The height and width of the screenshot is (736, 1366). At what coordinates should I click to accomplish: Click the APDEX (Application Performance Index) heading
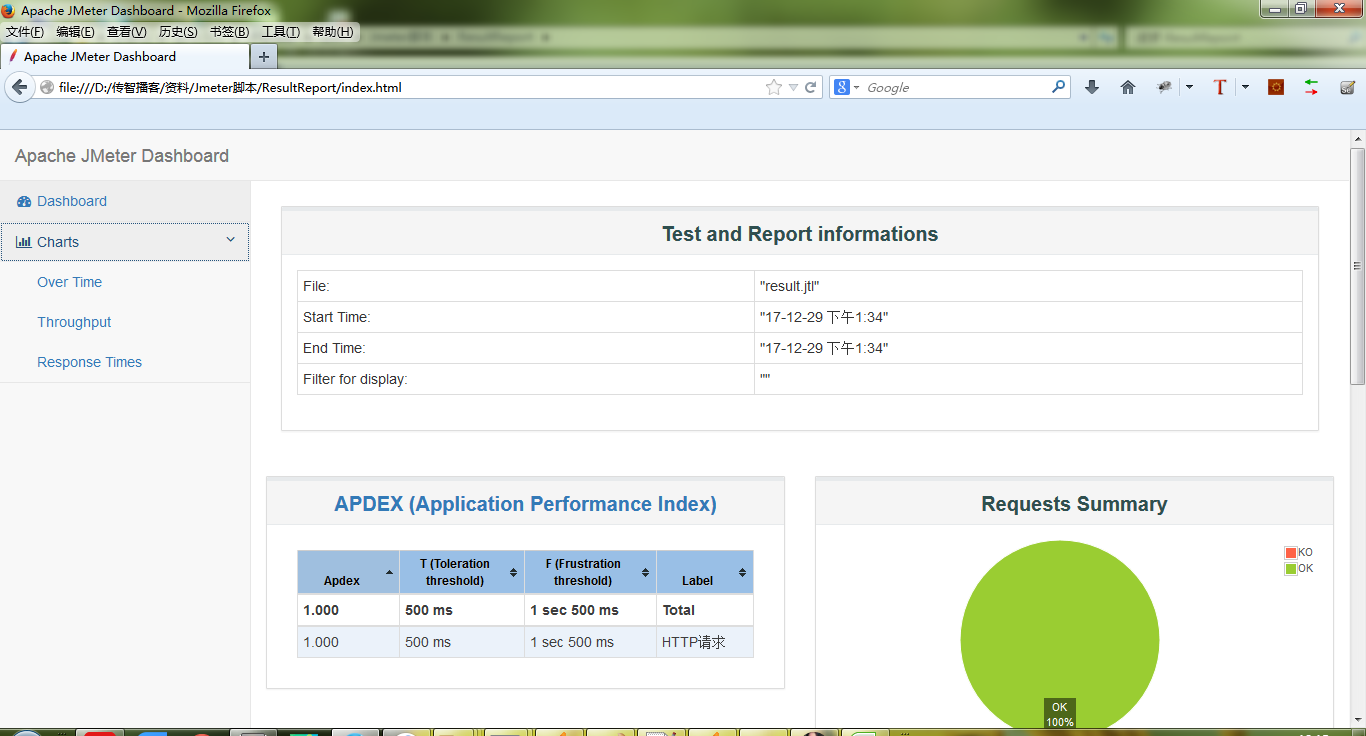point(525,504)
